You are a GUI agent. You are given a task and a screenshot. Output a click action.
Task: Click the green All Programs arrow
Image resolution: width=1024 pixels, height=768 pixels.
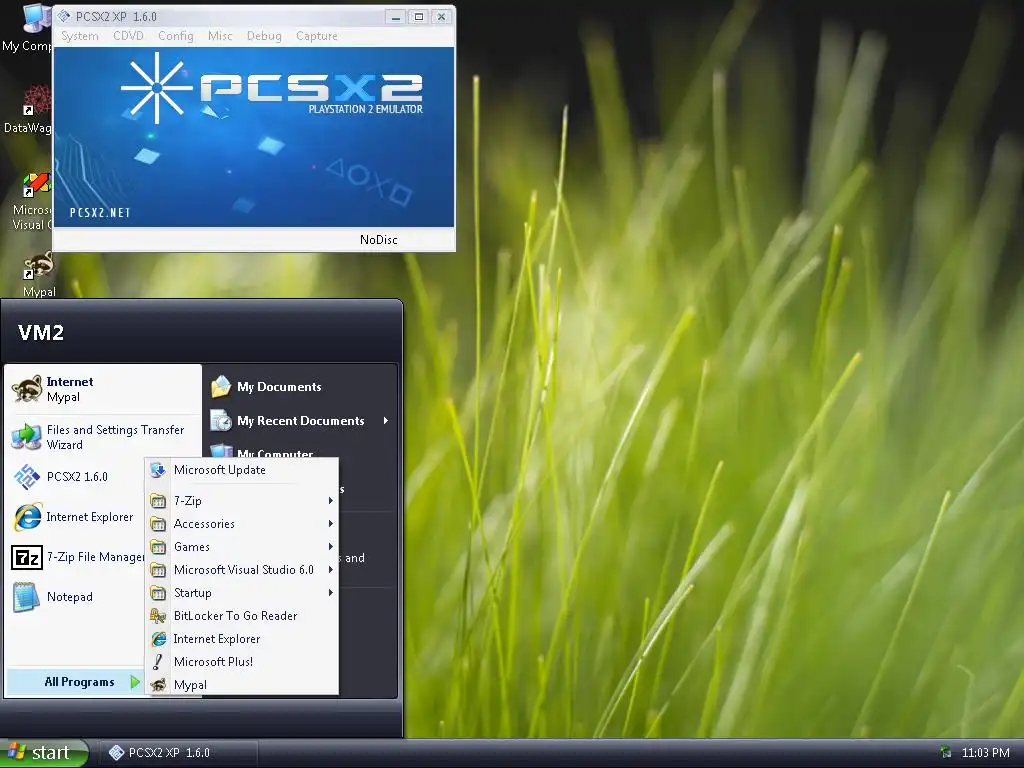pos(135,682)
